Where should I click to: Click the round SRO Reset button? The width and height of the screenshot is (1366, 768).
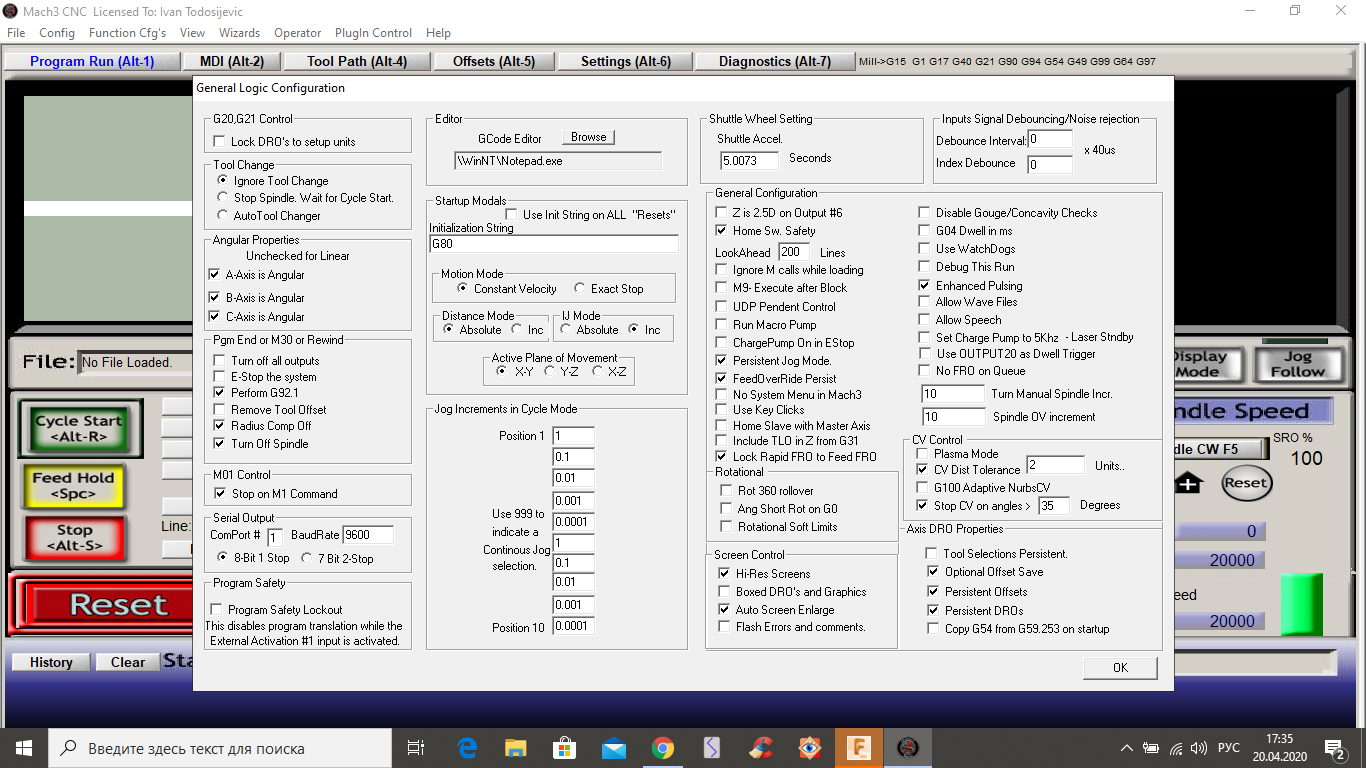click(x=1246, y=482)
